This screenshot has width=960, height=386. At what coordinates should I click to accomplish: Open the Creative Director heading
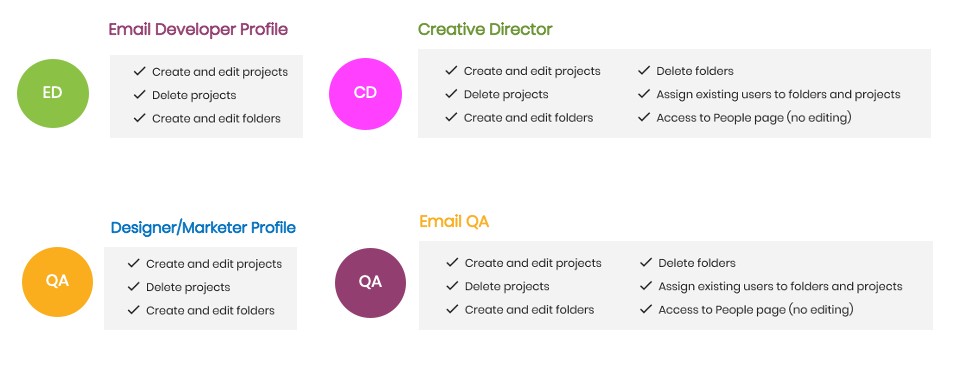(485, 29)
